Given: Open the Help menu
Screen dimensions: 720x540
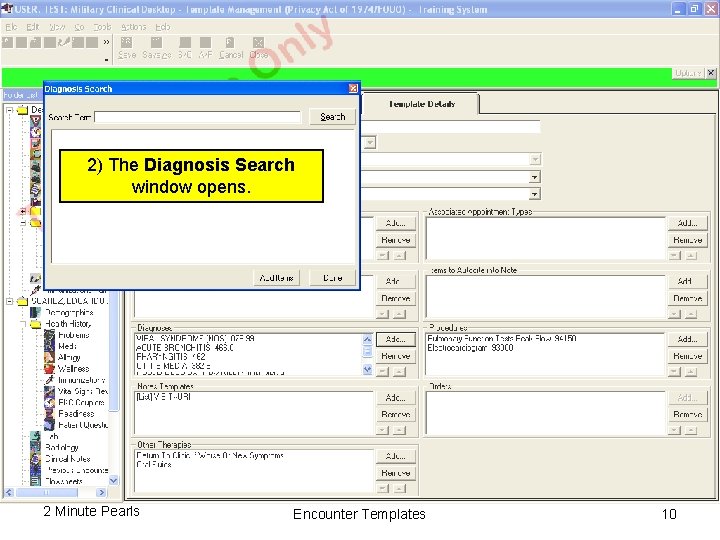Looking at the screenshot, I should pyautogui.click(x=163, y=27).
